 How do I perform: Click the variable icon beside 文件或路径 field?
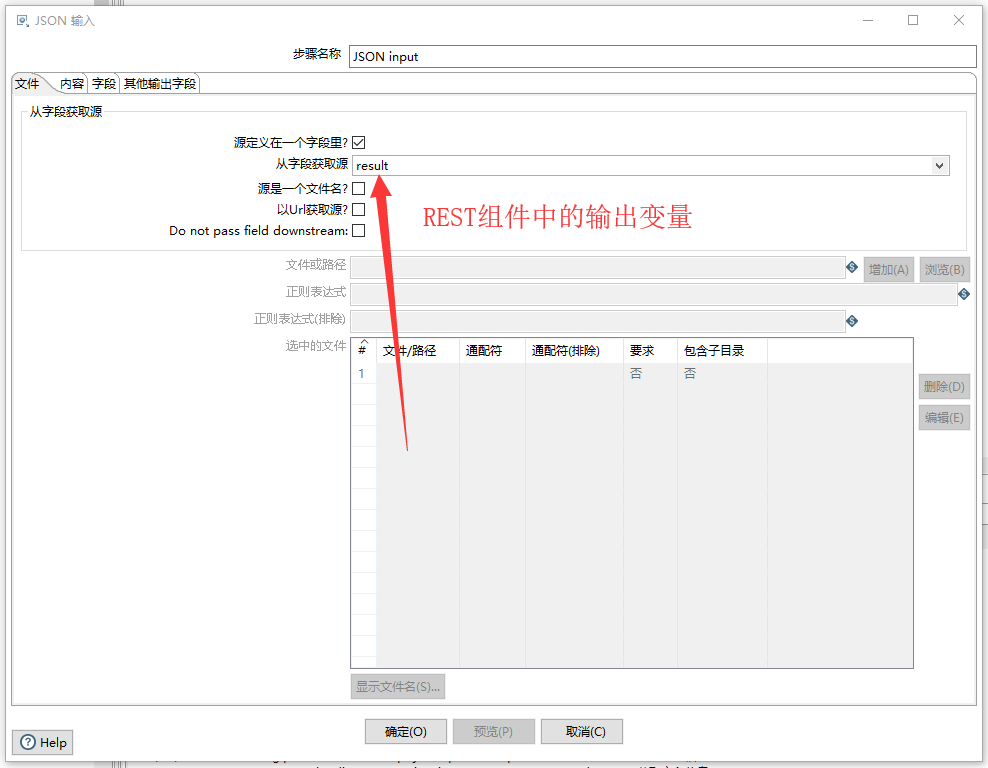coord(852,268)
